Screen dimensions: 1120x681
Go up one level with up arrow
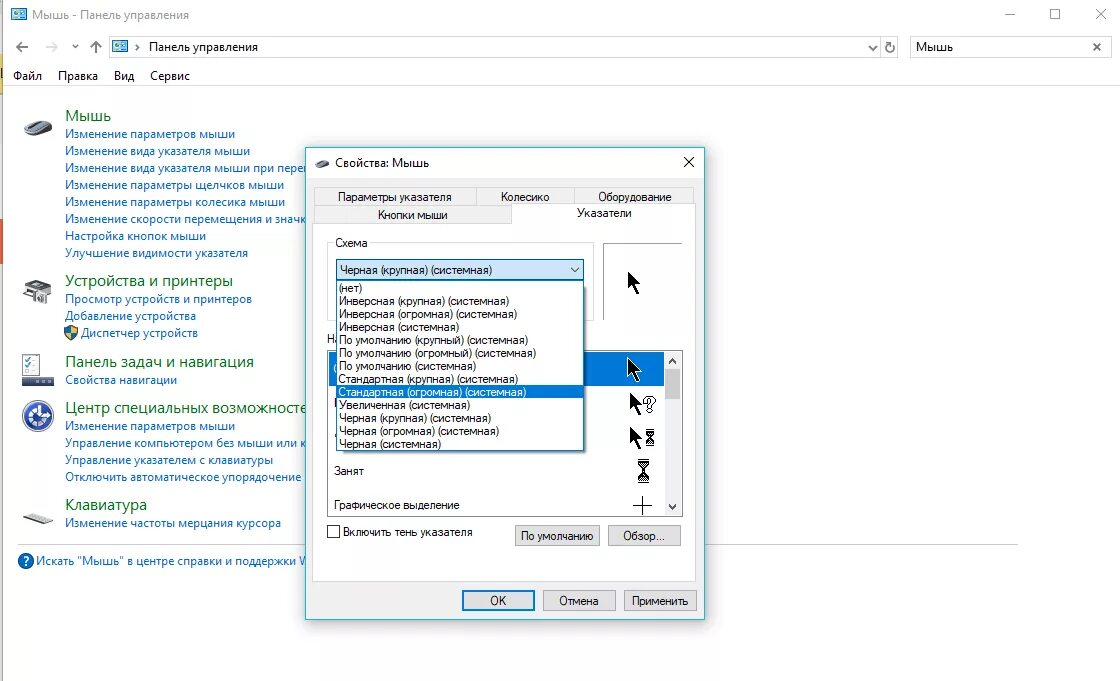[96, 47]
